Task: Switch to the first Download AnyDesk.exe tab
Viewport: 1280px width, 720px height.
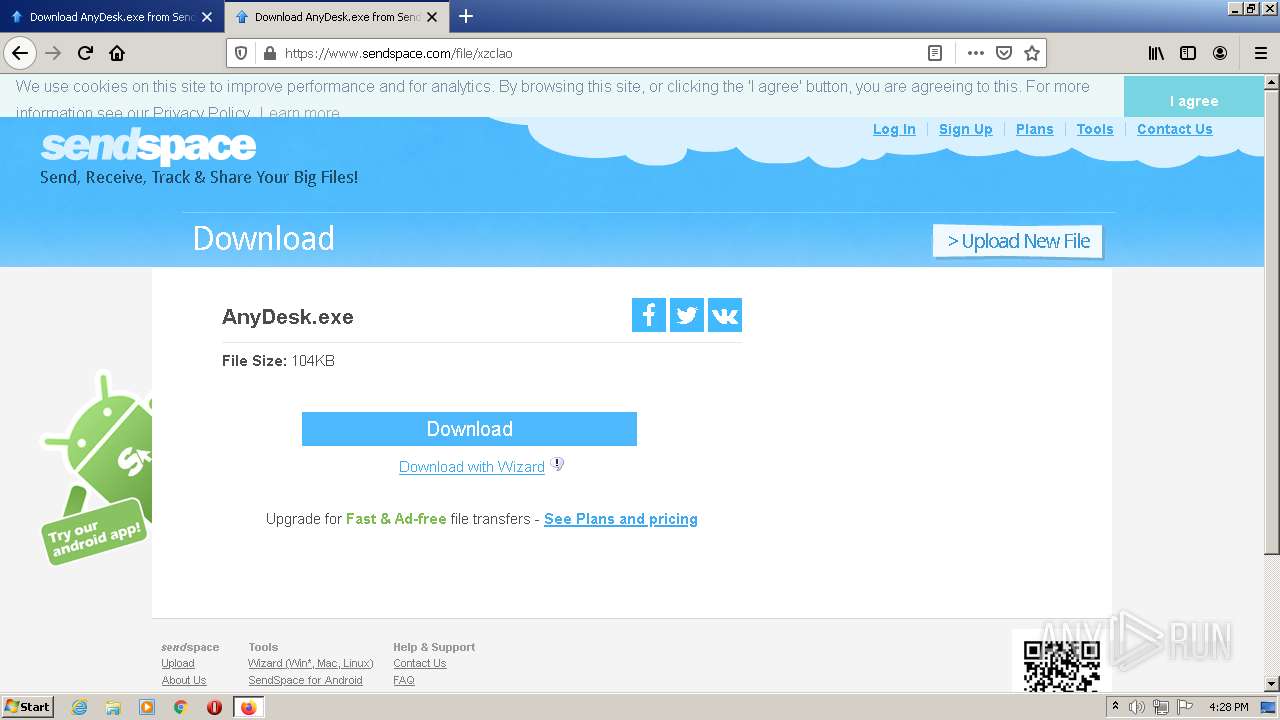Action: pyautogui.click(x=111, y=17)
